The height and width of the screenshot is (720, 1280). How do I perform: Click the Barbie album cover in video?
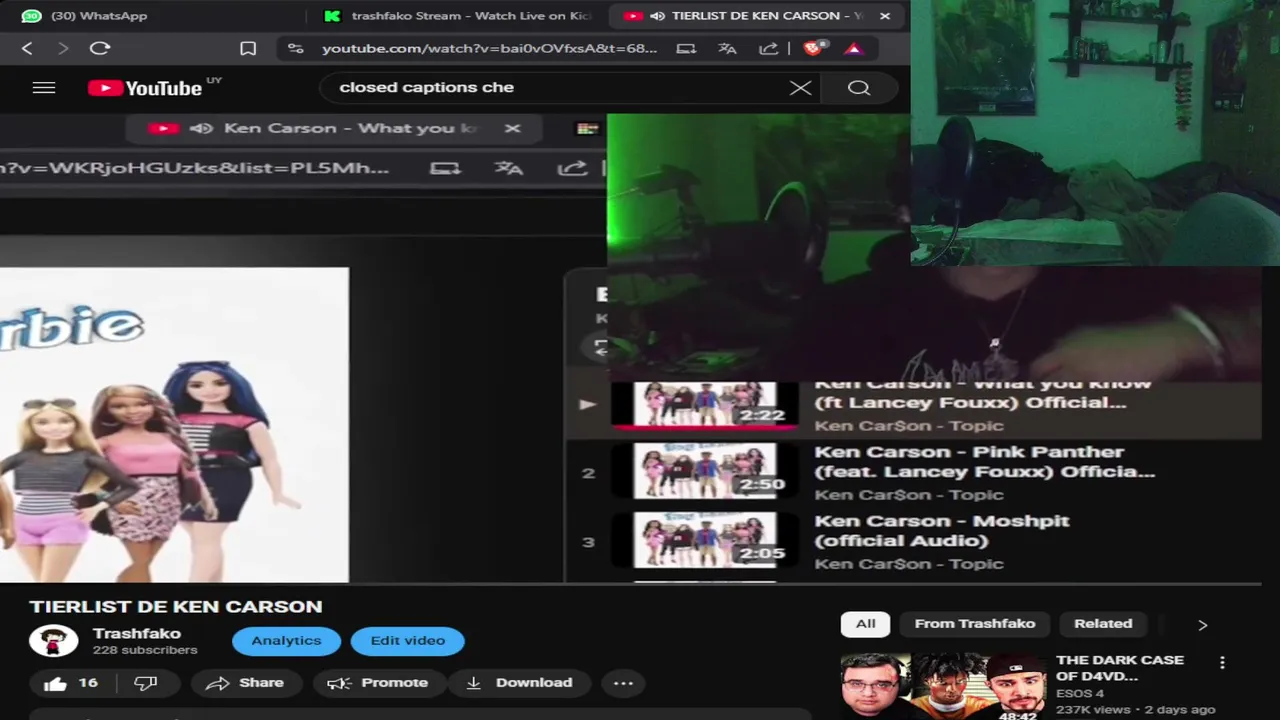[x=174, y=424]
